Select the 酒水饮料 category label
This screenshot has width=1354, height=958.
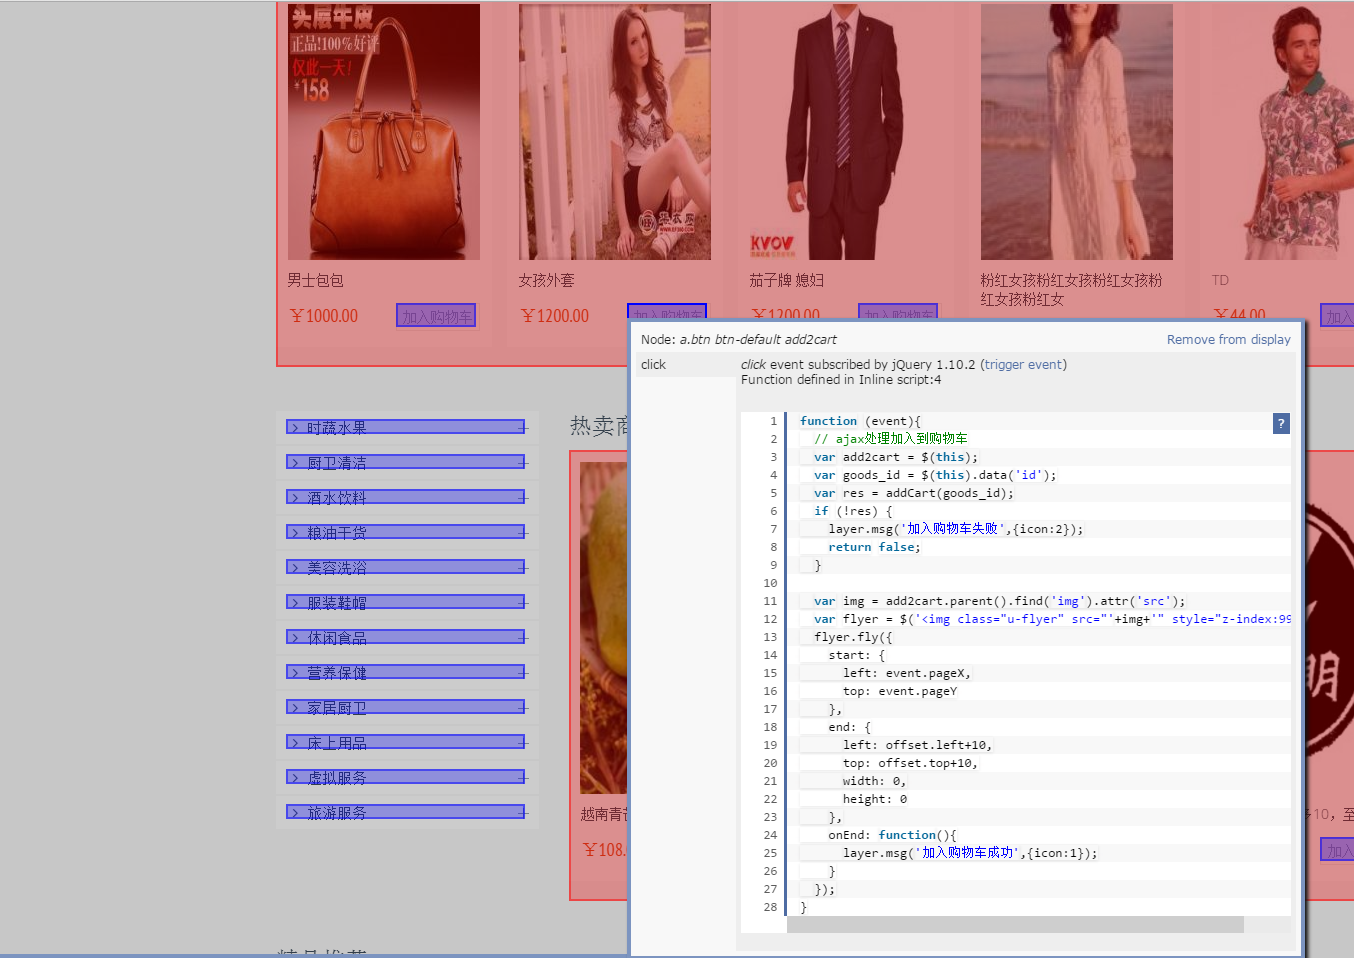click(337, 498)
